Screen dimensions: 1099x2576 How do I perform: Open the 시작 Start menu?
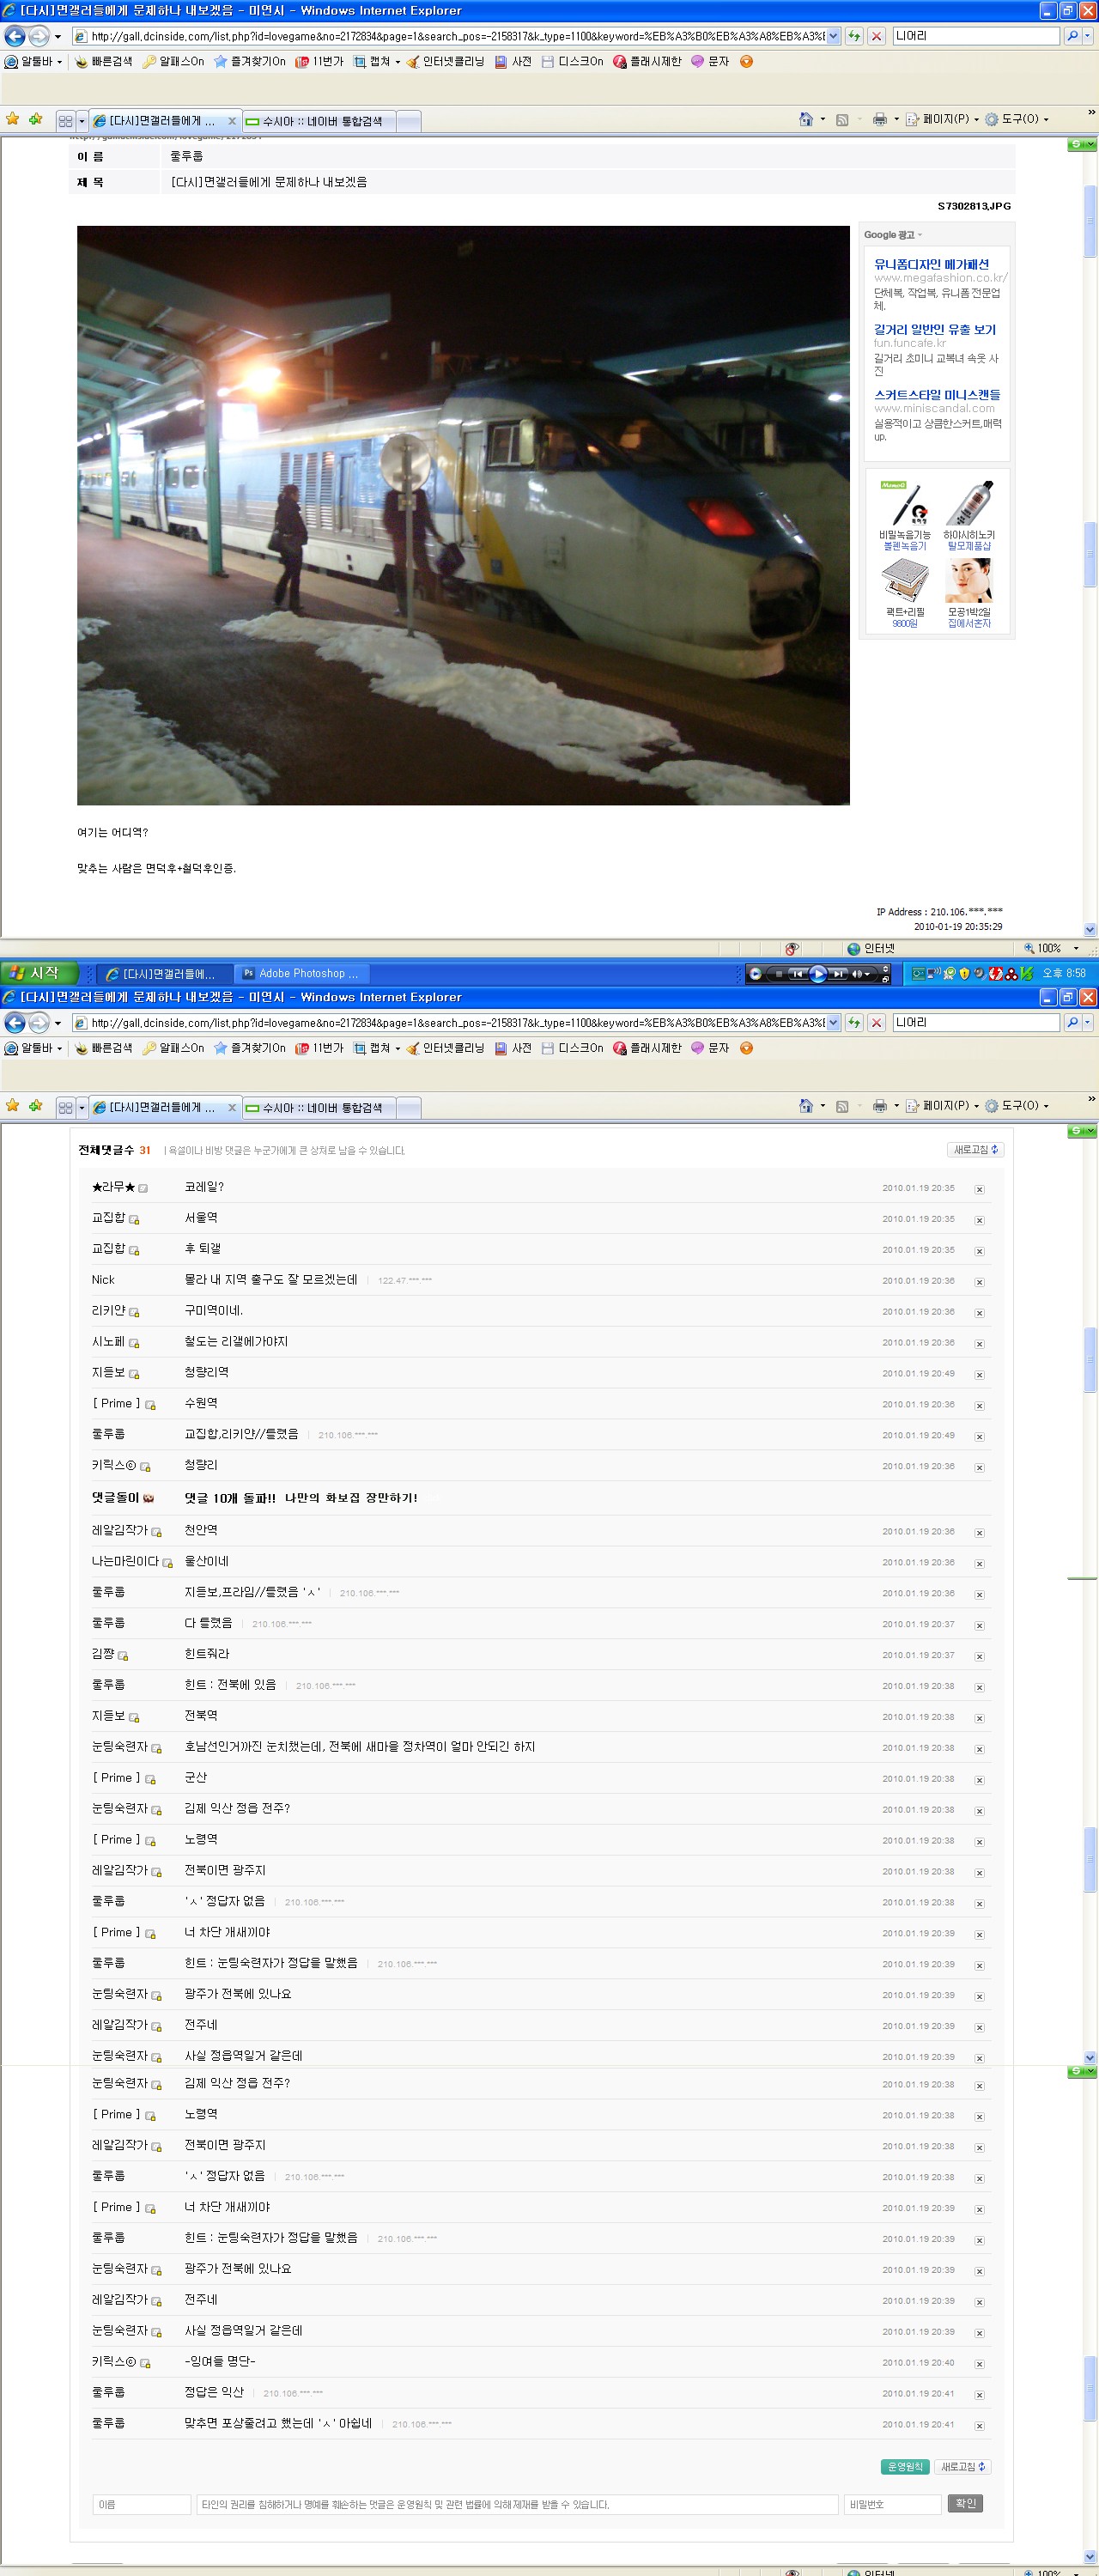[x=37, y=973]
